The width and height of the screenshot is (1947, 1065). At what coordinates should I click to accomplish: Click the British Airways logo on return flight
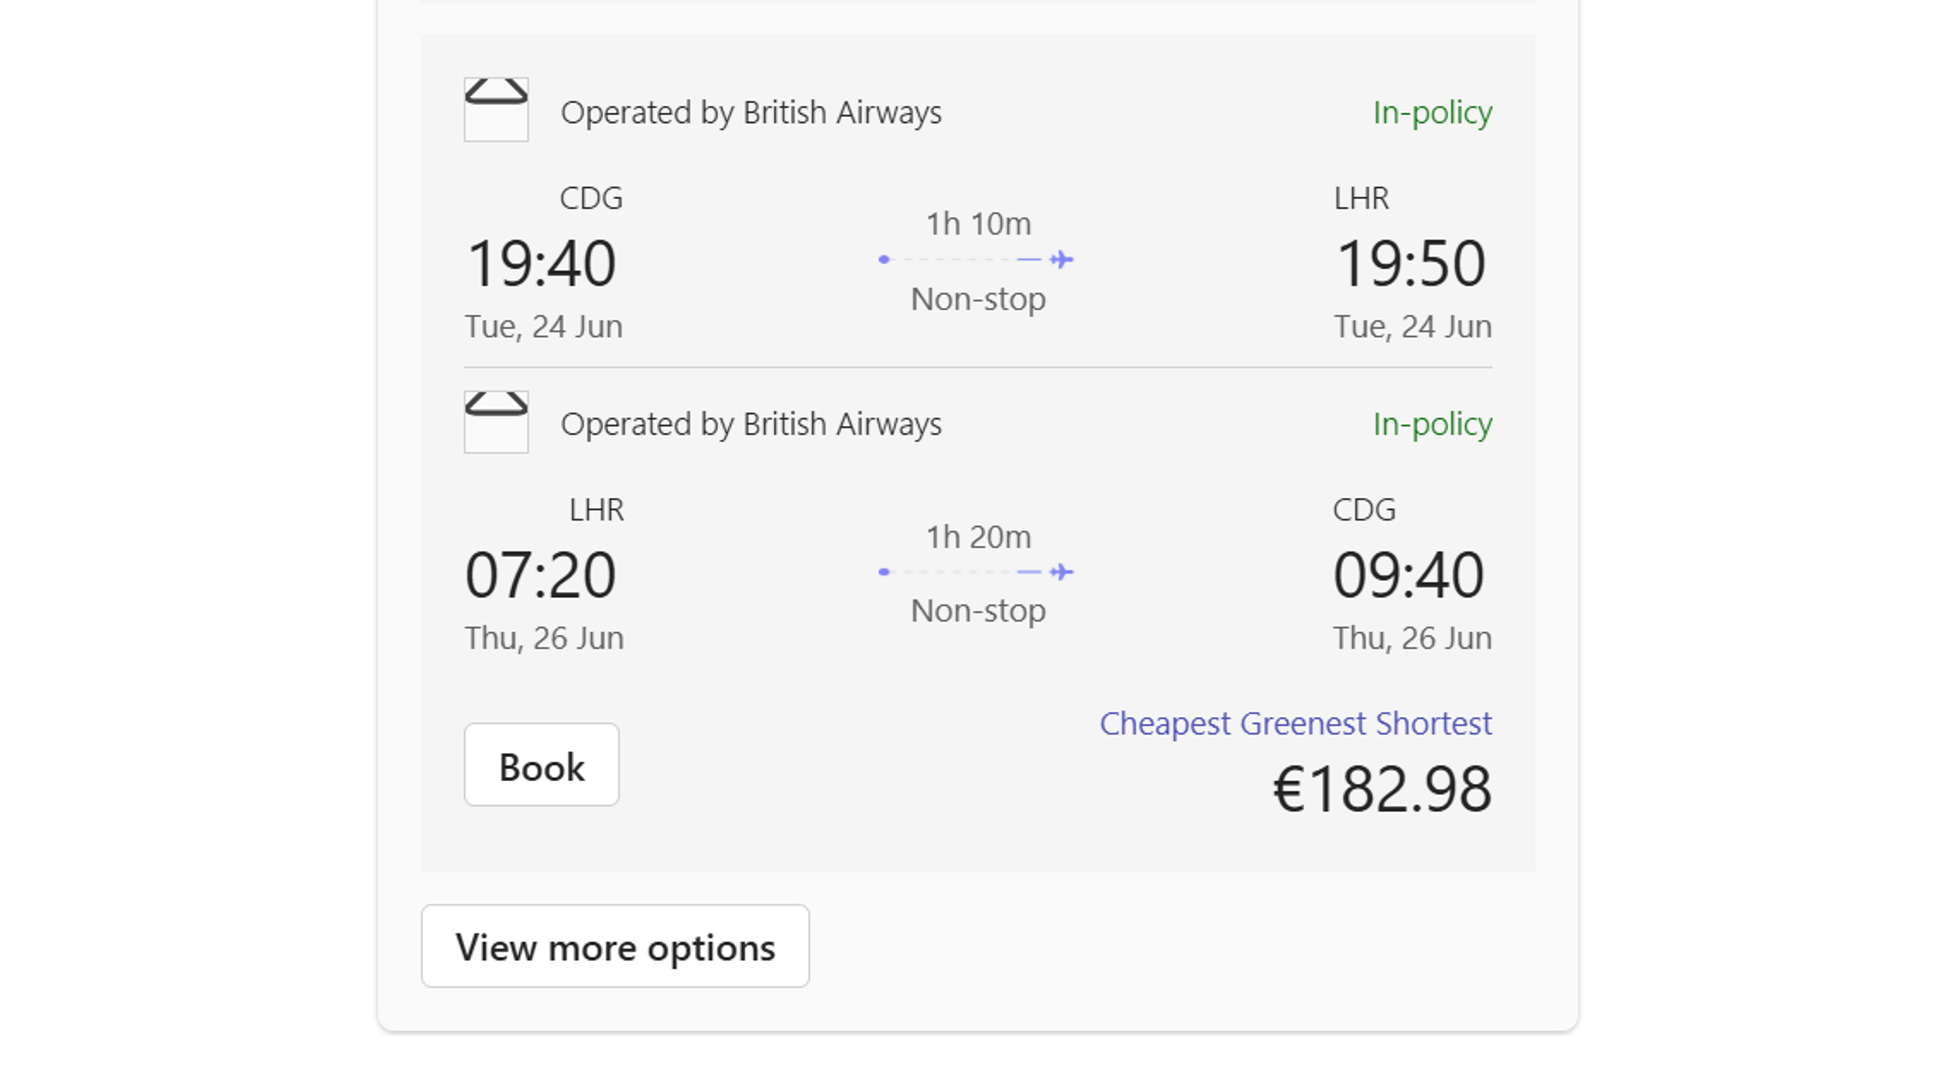tap(496, 421)
